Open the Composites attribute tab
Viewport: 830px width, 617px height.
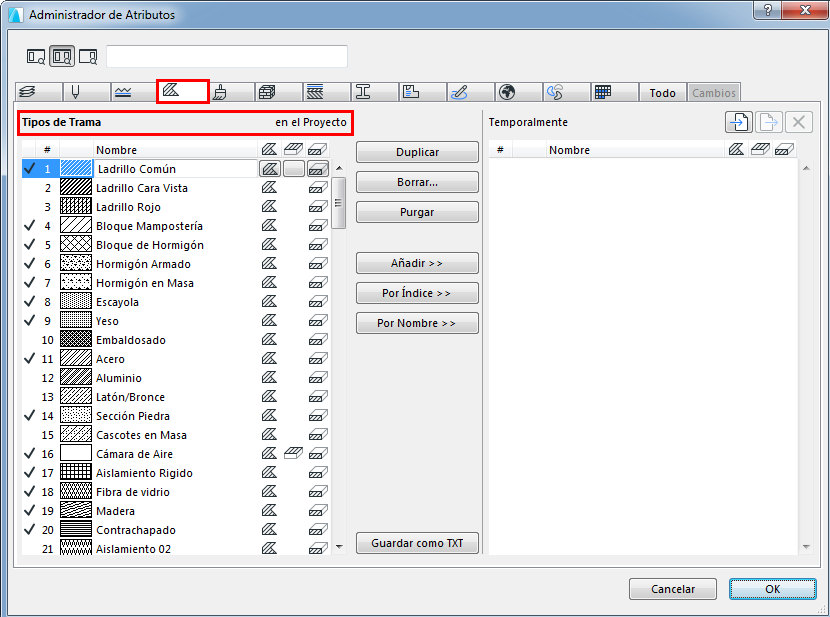coord(327,92)
